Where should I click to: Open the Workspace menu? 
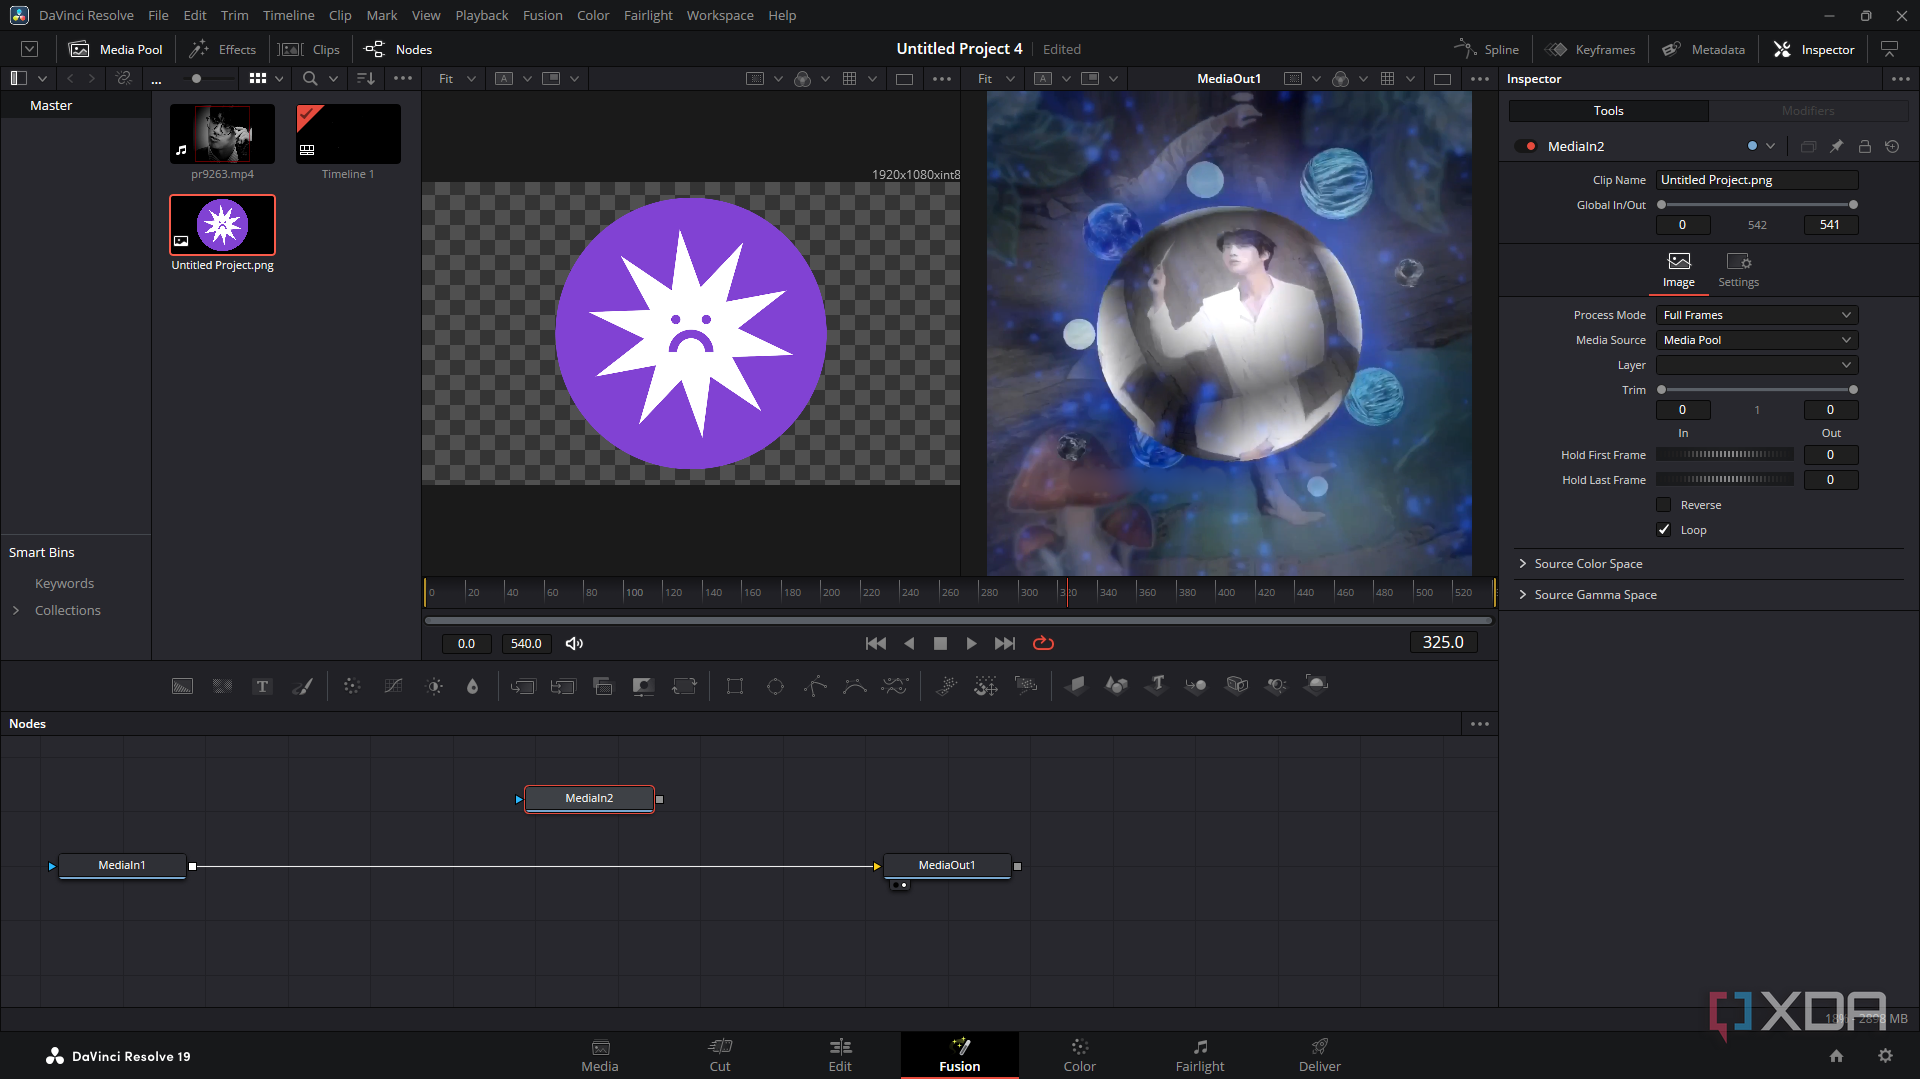pyautogui.click(x=720, y=15)
